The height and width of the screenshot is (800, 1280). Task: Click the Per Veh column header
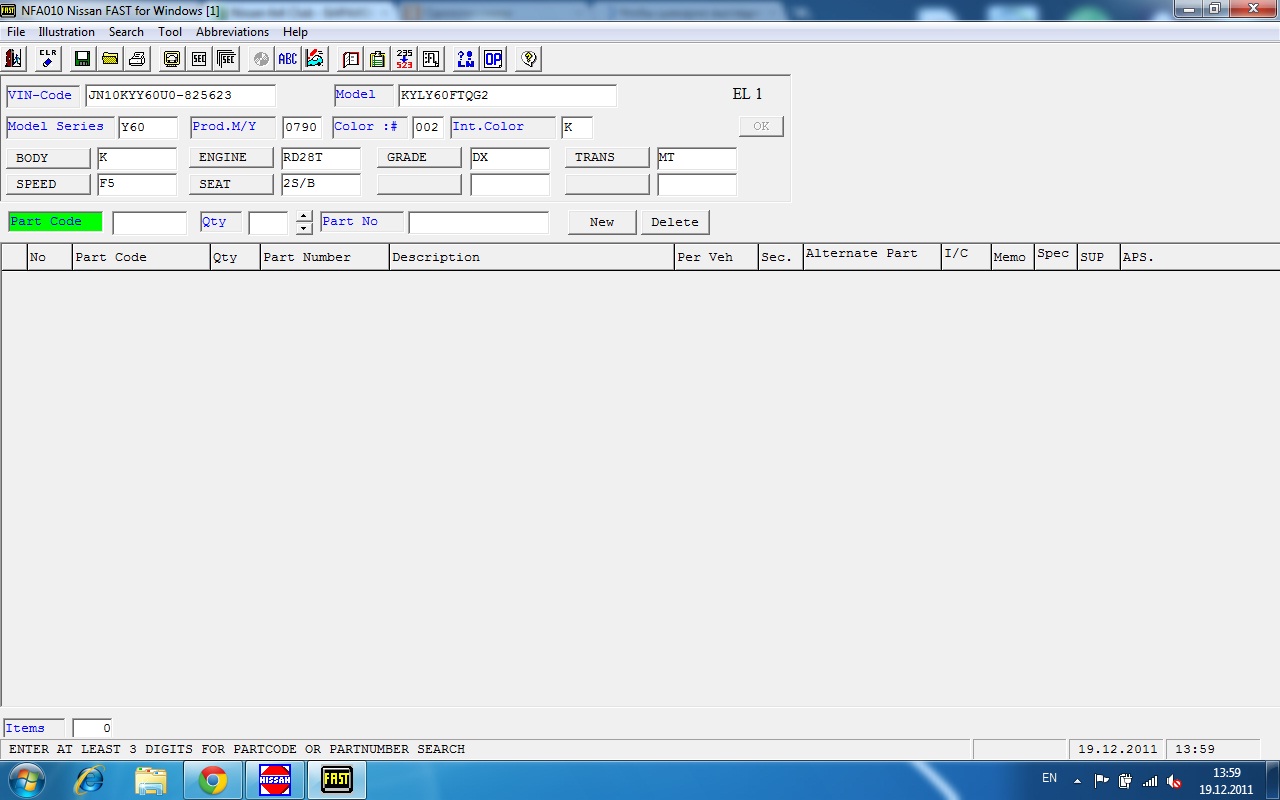click(x=717, y=257)
